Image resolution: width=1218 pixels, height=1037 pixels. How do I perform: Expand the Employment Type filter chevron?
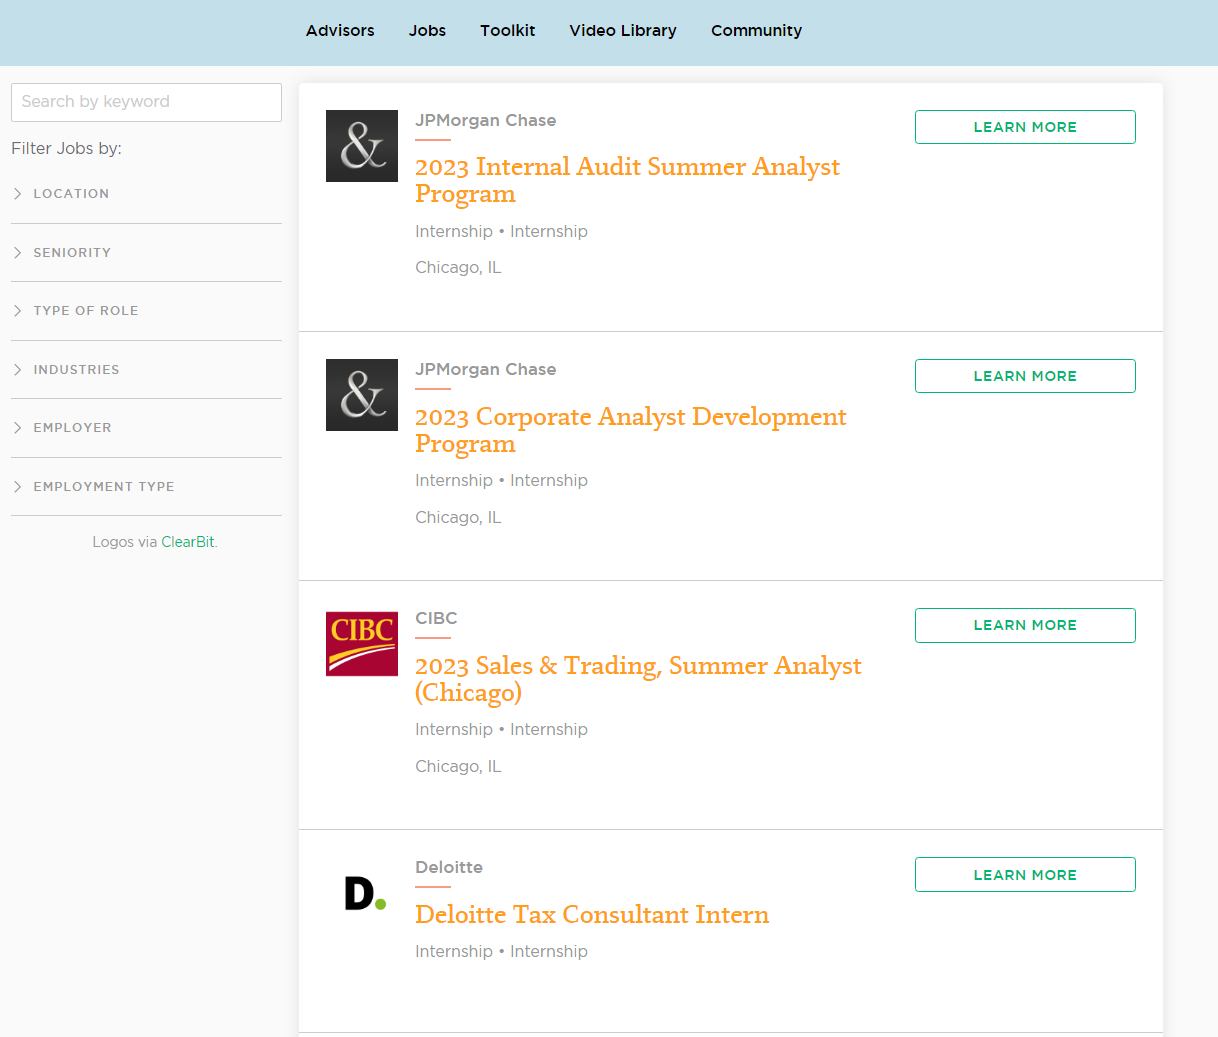coord(17,487)
